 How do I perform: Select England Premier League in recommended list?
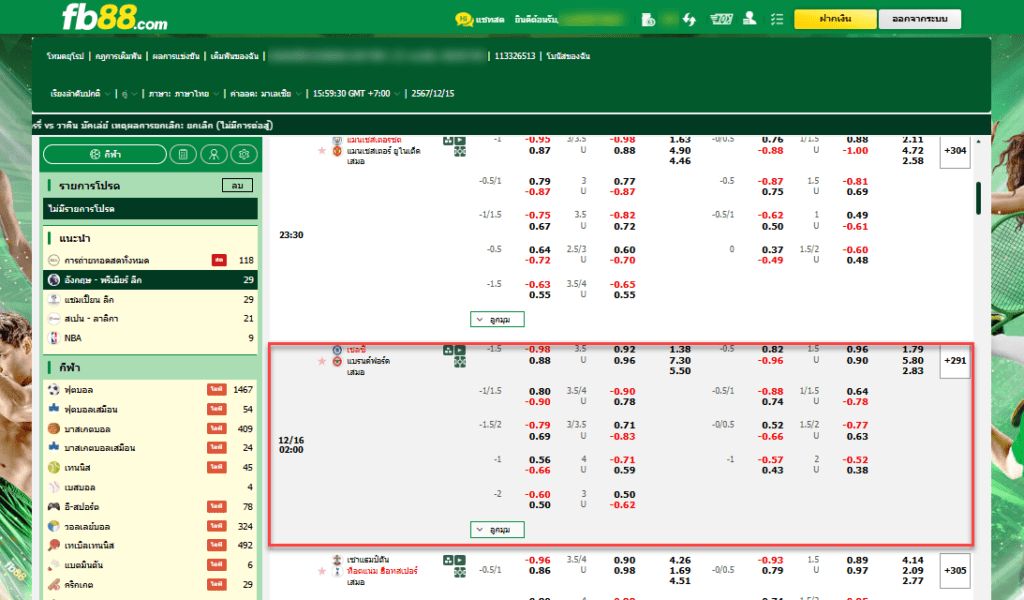click(x=150, y=279)
